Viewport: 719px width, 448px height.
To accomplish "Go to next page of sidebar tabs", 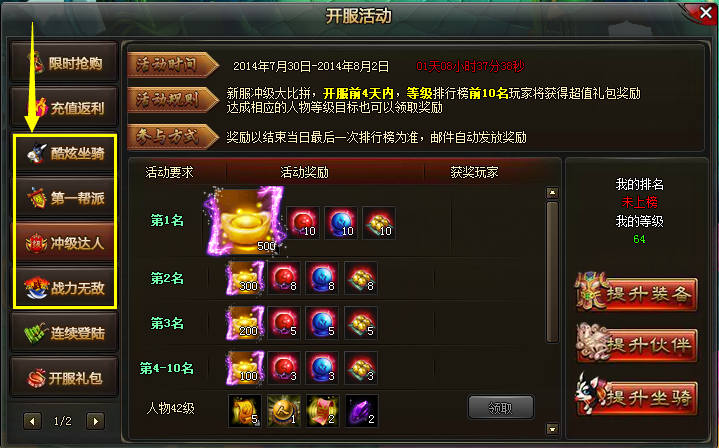I will pos(95,421).
